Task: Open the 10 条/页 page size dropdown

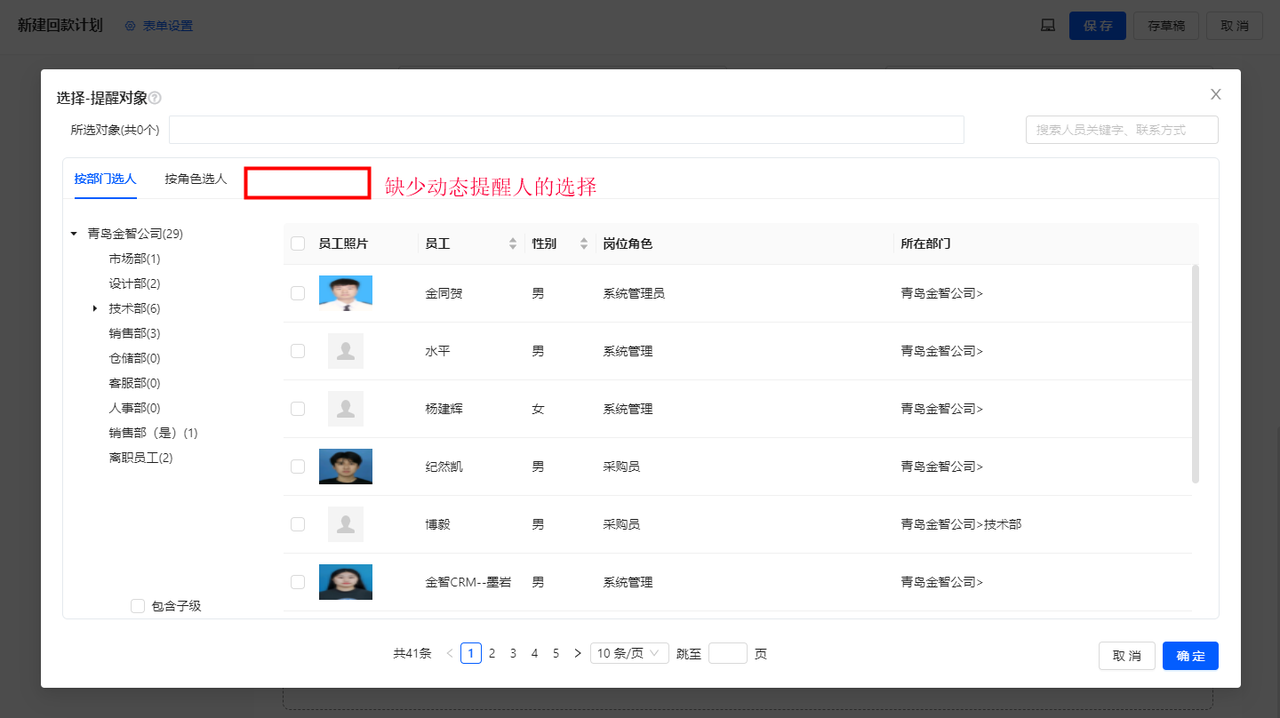Action: tap(628, 652)
